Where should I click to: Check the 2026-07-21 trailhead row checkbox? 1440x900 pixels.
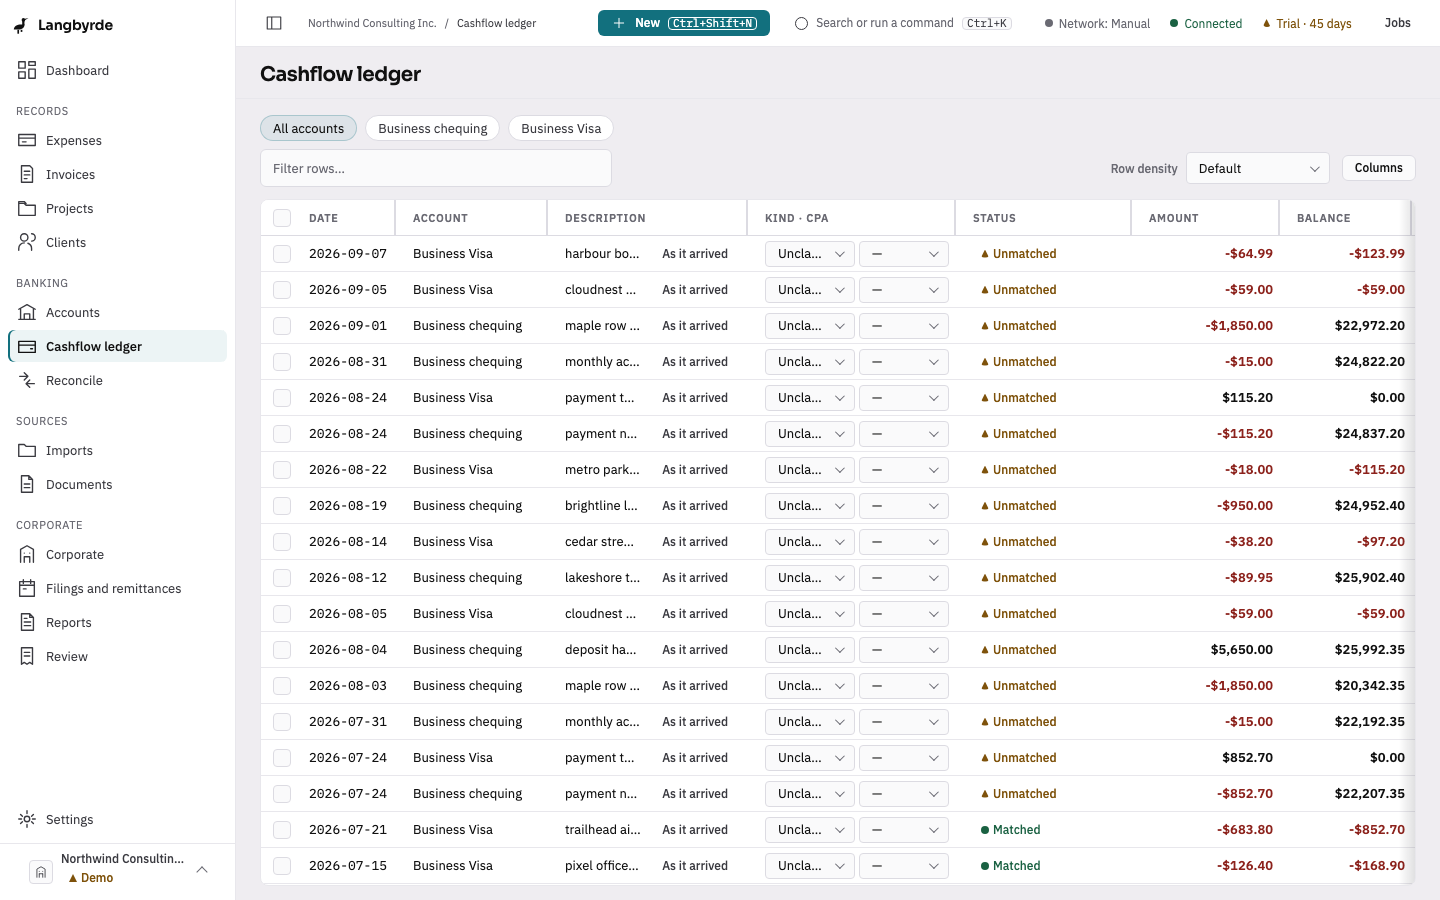click(282, 830)
